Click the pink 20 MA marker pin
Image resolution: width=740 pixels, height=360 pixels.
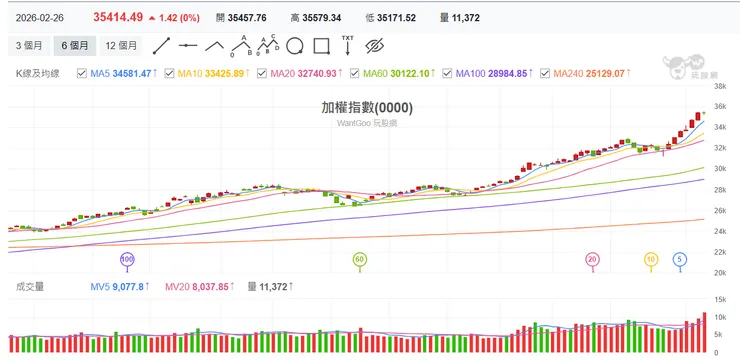tap(593, 259)
